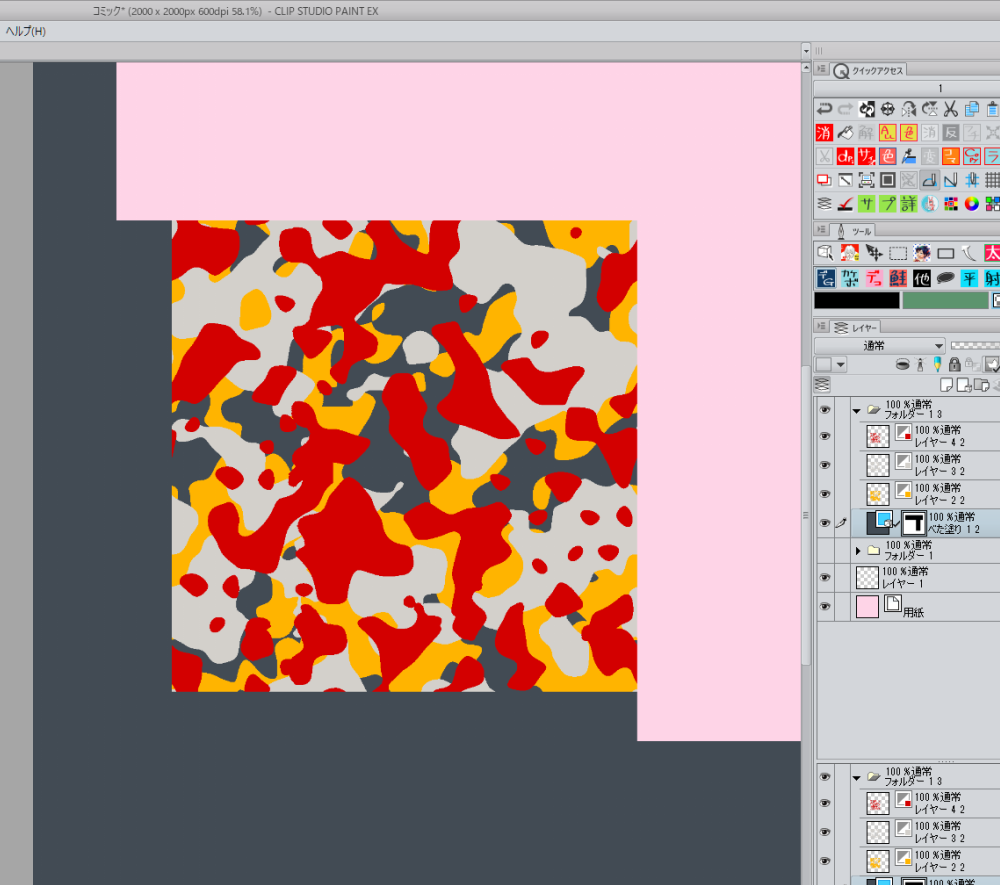Image resolution: width=1000 pixels, height=885 pixels.
Task: Select the レイヤー panel tab
Action: (x=857, y=328)
